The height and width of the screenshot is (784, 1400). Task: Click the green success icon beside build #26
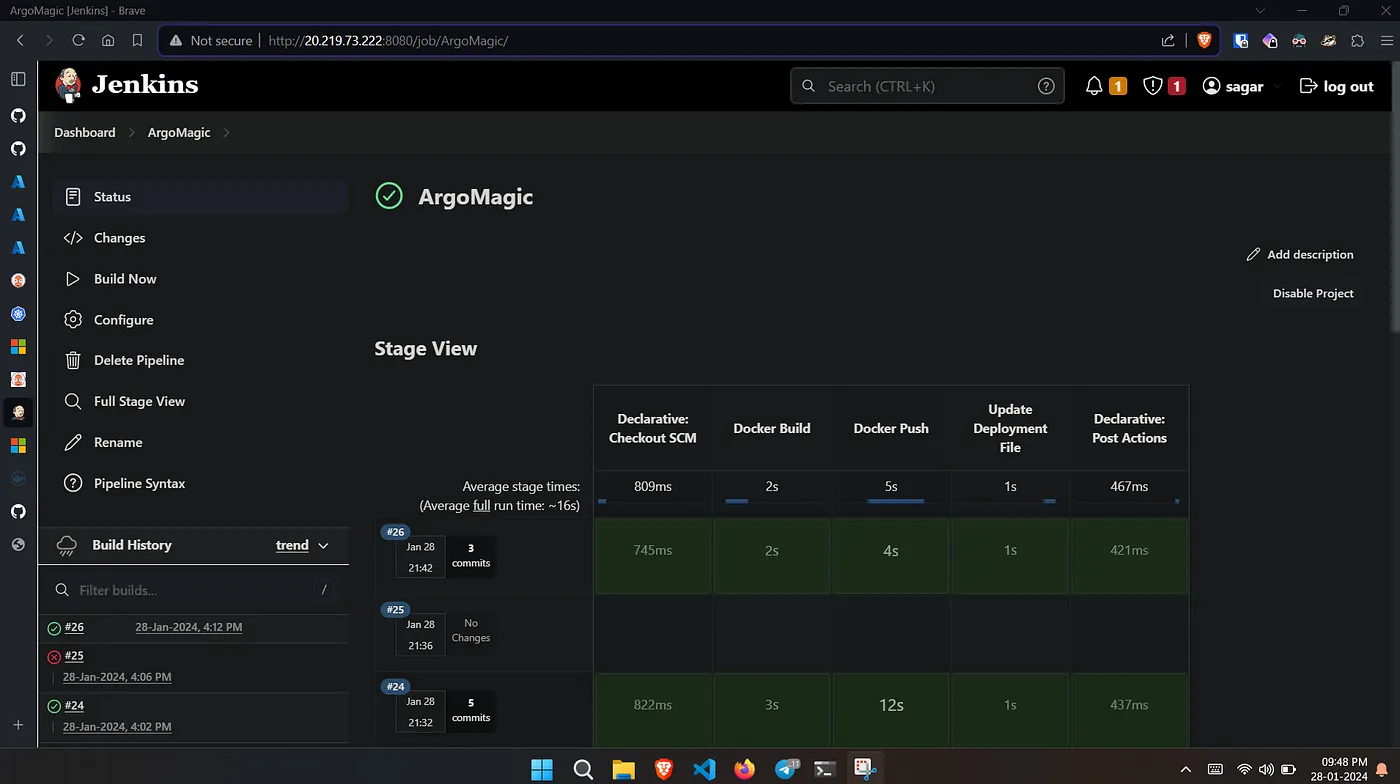54,628
